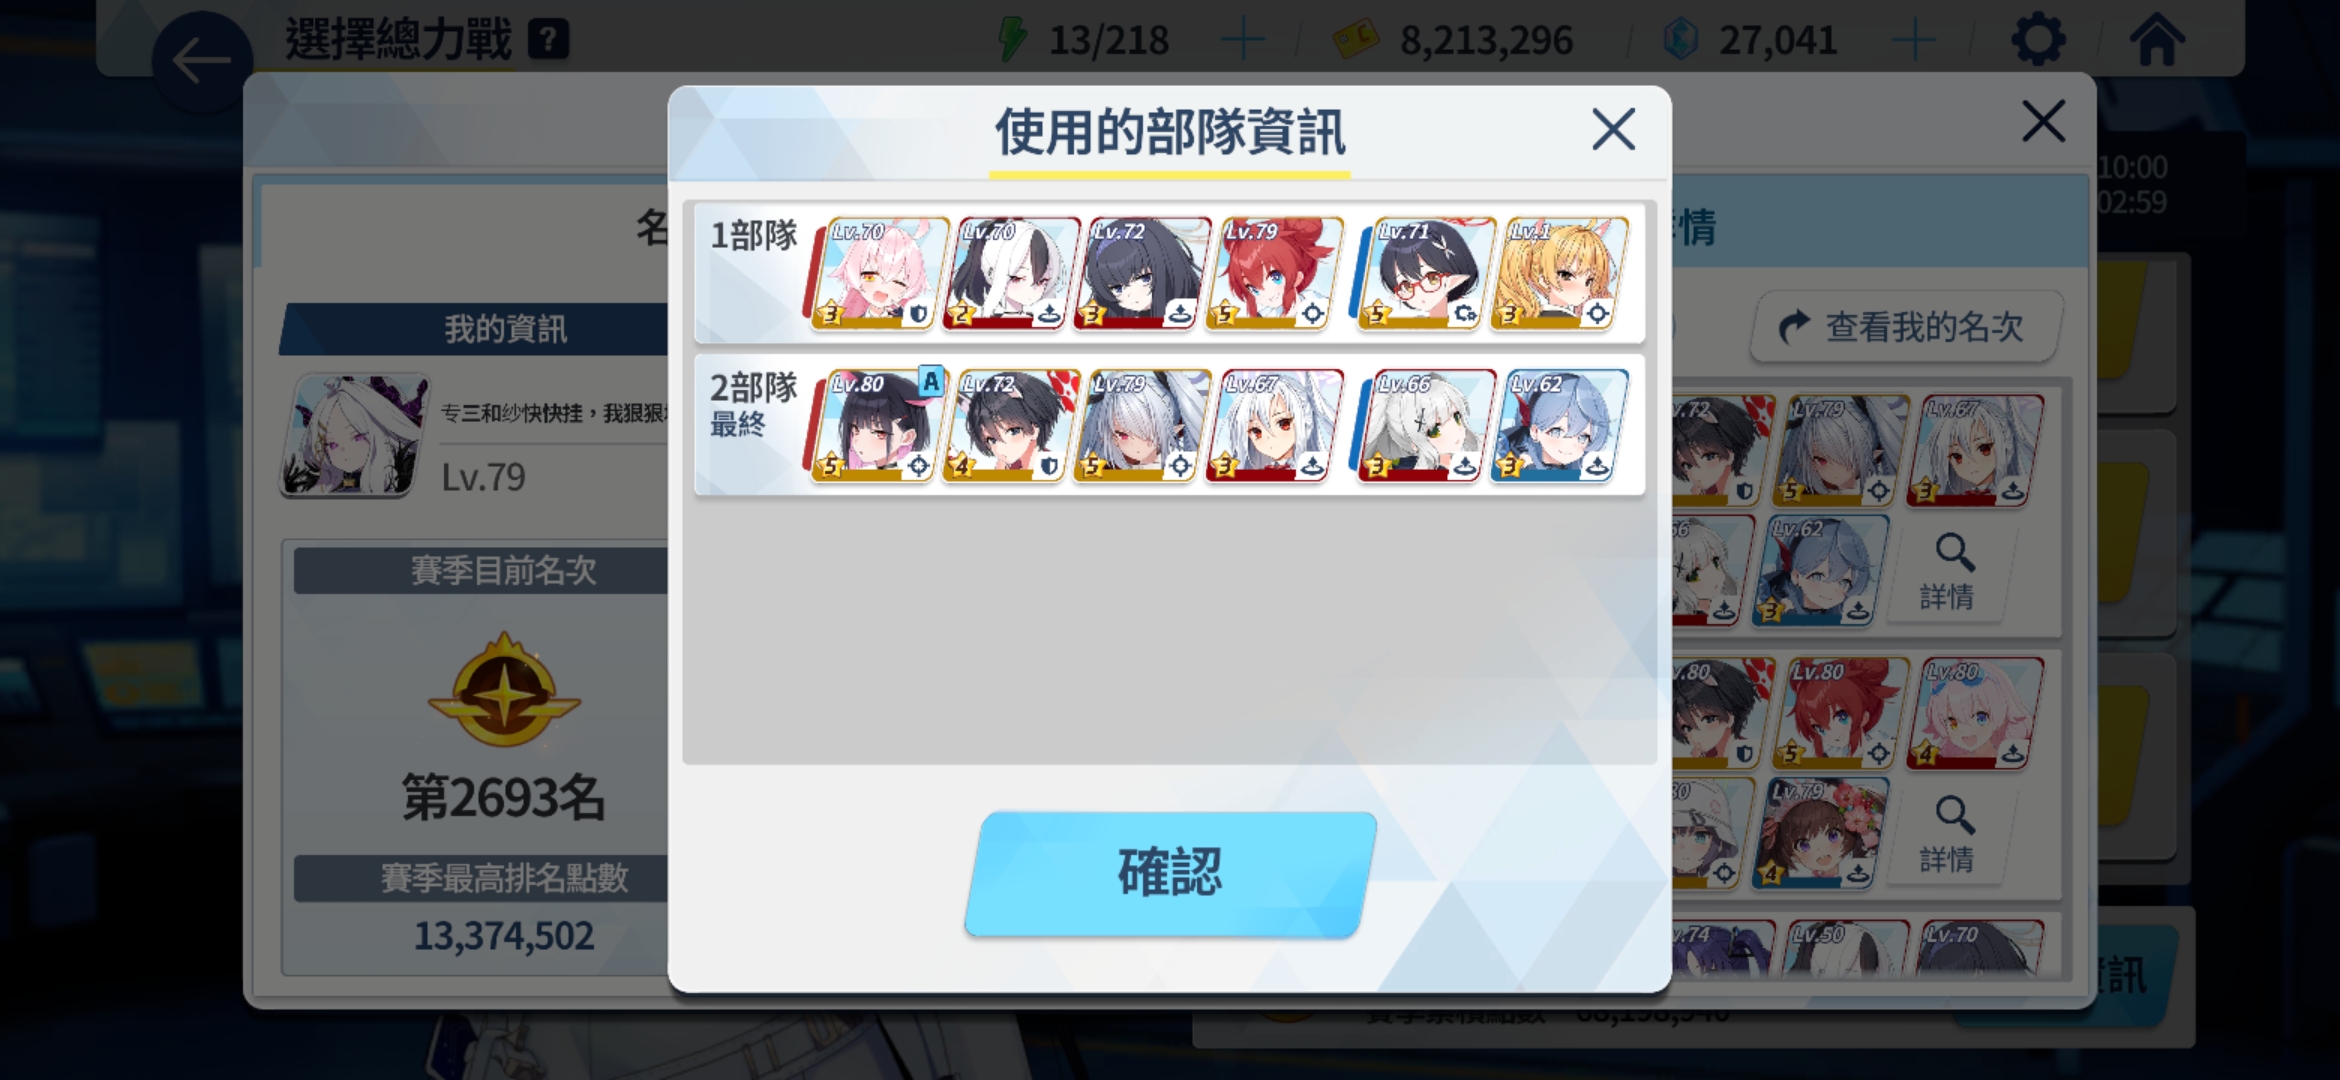
Task: Tap the back arrow button
Action: click(201, 61)
